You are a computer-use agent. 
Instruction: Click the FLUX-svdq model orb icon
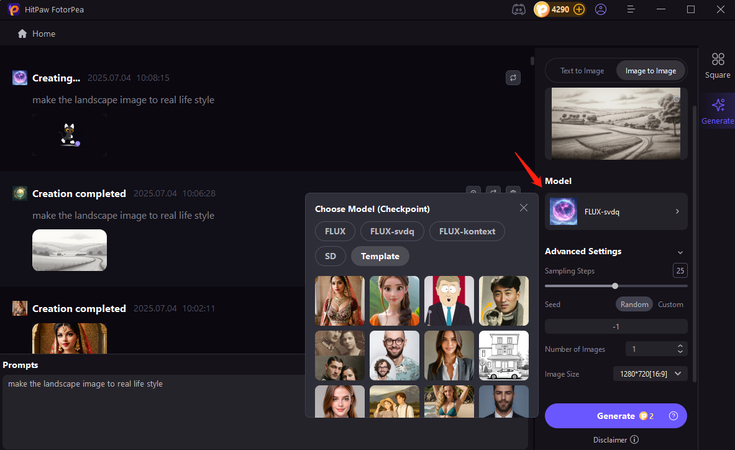[563, 211]
